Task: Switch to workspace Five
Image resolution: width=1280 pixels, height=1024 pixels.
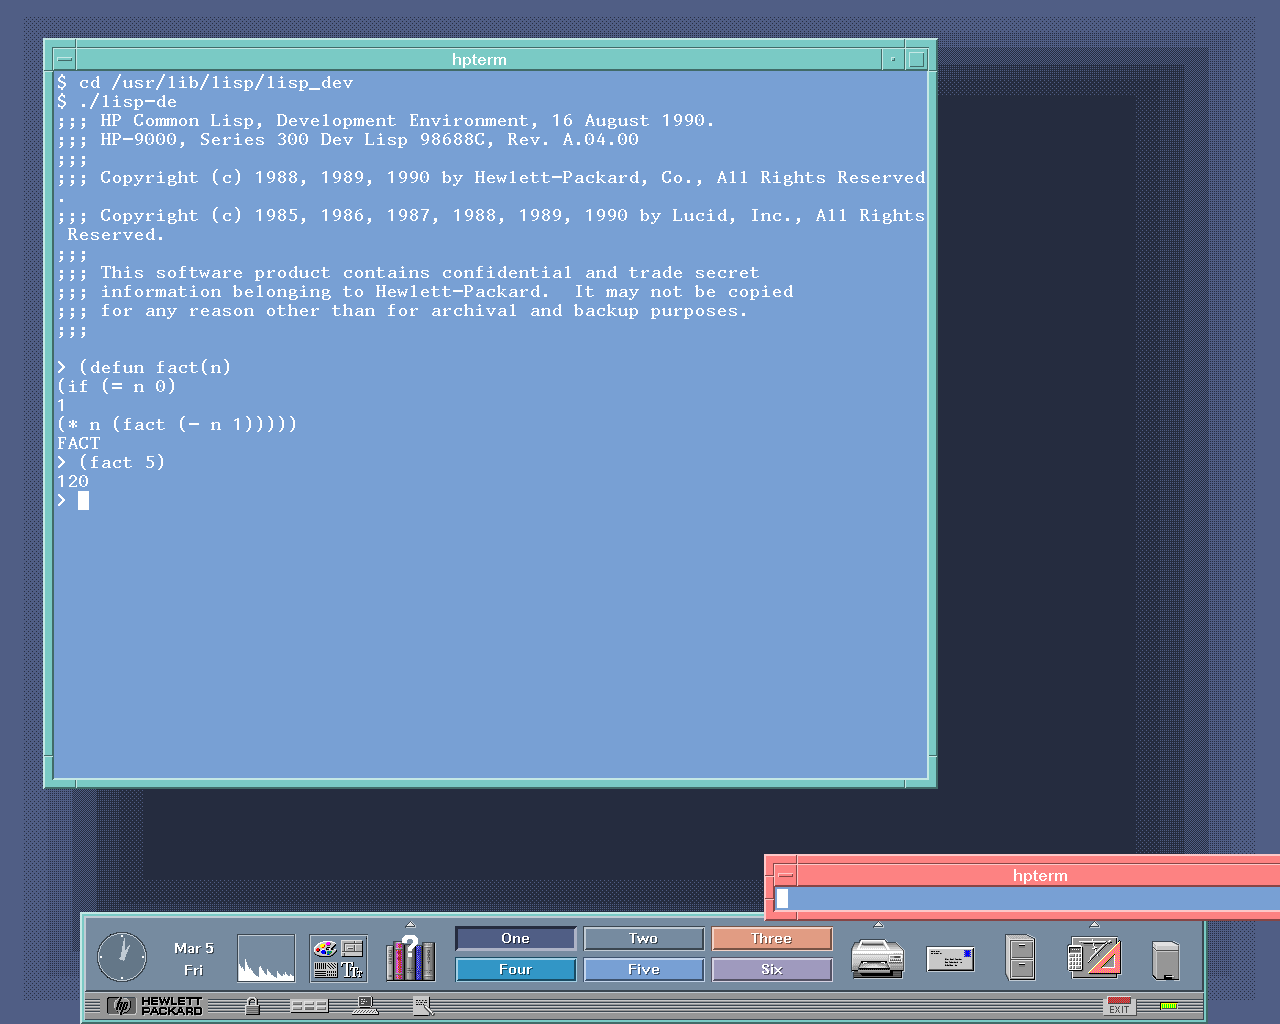Action: coord(643,969)
